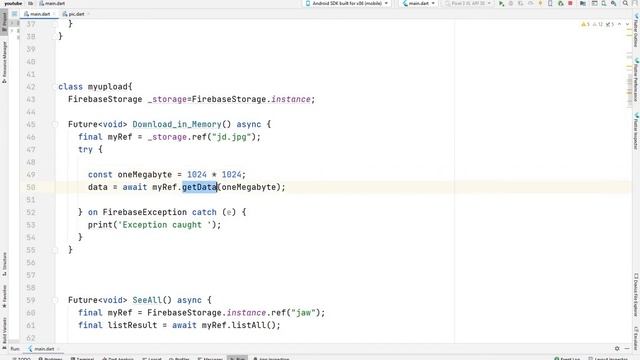
Task: Minimize the Run tool window
Action: [x=627, y=349]
